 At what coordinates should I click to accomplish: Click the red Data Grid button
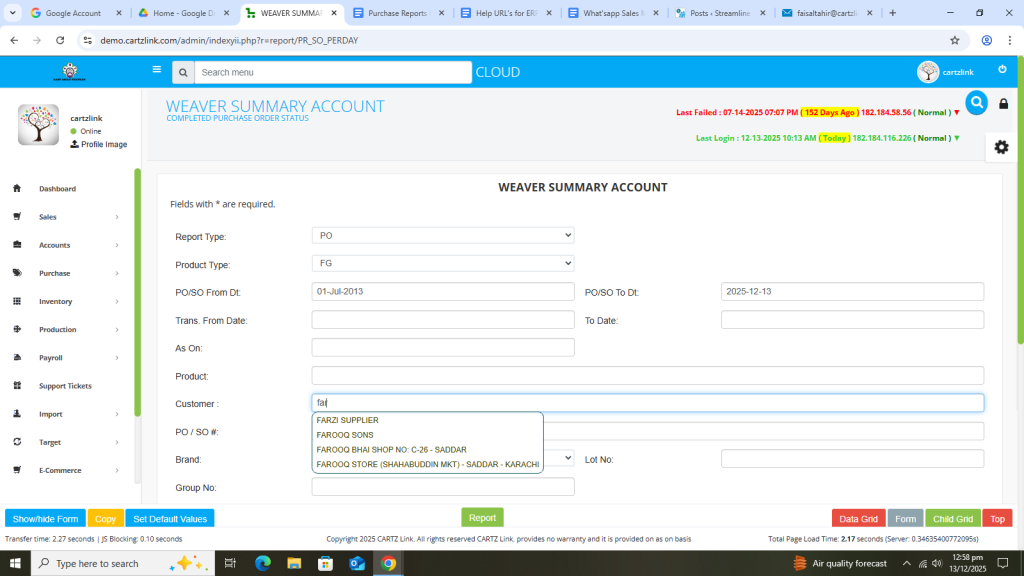coord(858,519)
